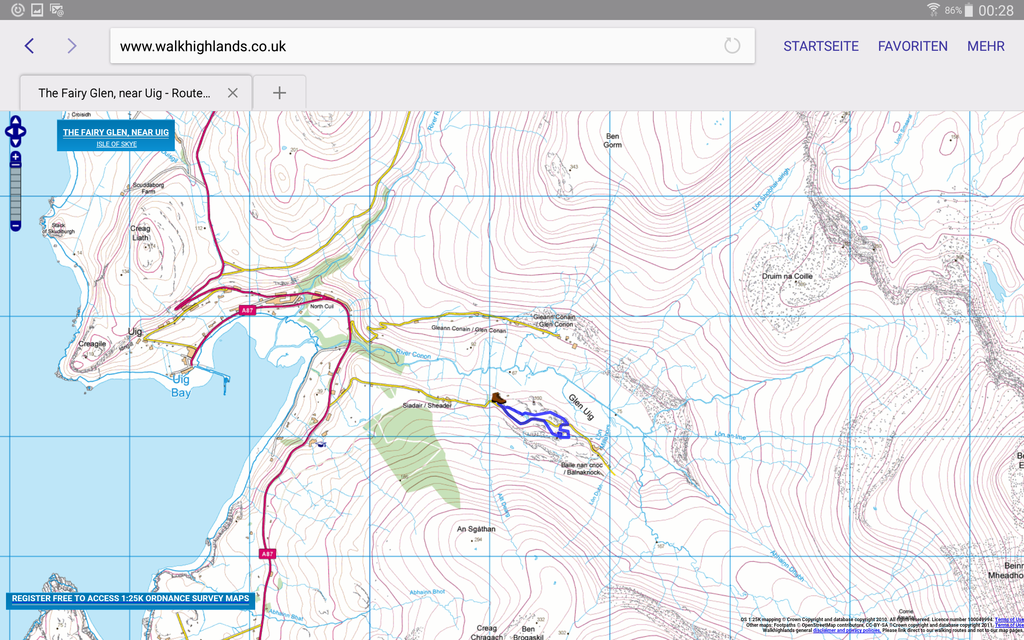The height and width of the screenshot is (640, 1024).
Task: Click the 'Siadair / Sheader' map label
Action: (428, 406)
